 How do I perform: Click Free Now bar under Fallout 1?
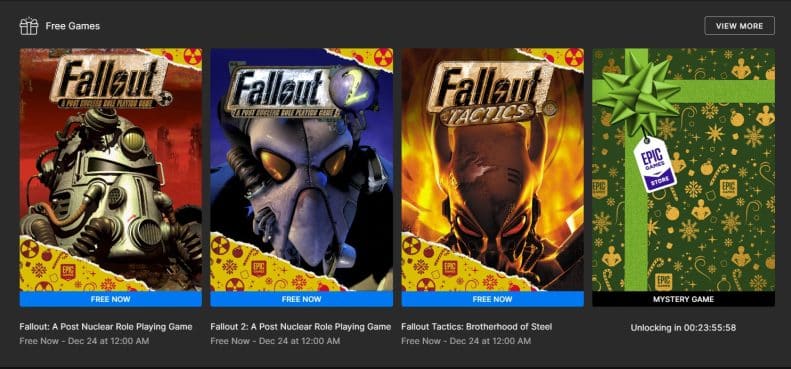click(110, 299)
